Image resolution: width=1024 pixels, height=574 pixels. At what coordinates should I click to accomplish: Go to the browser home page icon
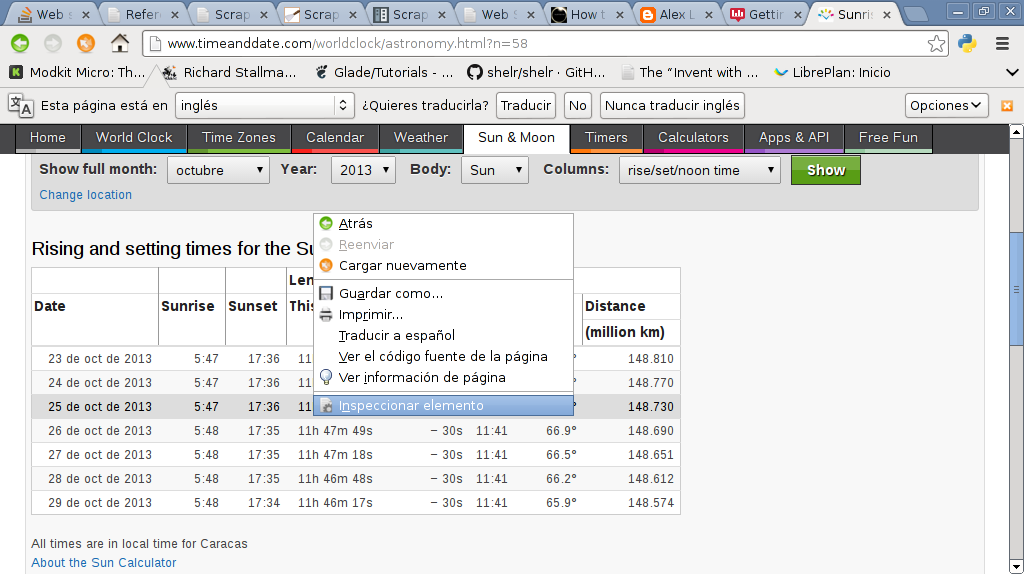tap(120, 43)
